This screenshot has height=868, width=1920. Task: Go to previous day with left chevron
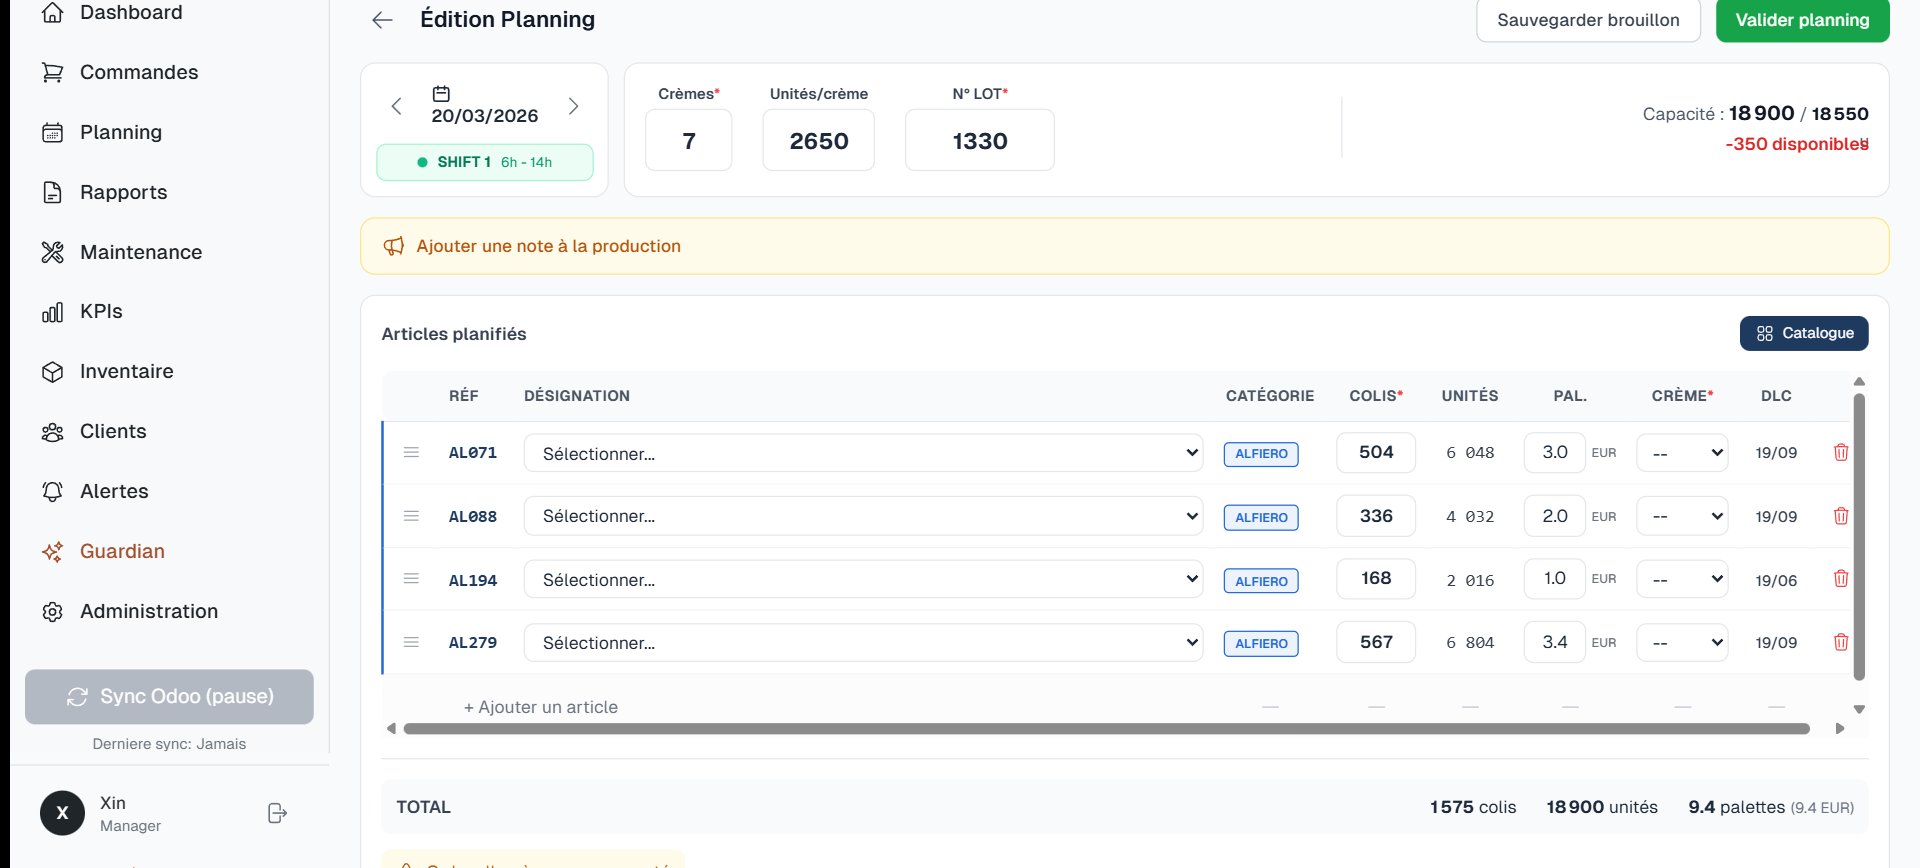tap(397, 106)
